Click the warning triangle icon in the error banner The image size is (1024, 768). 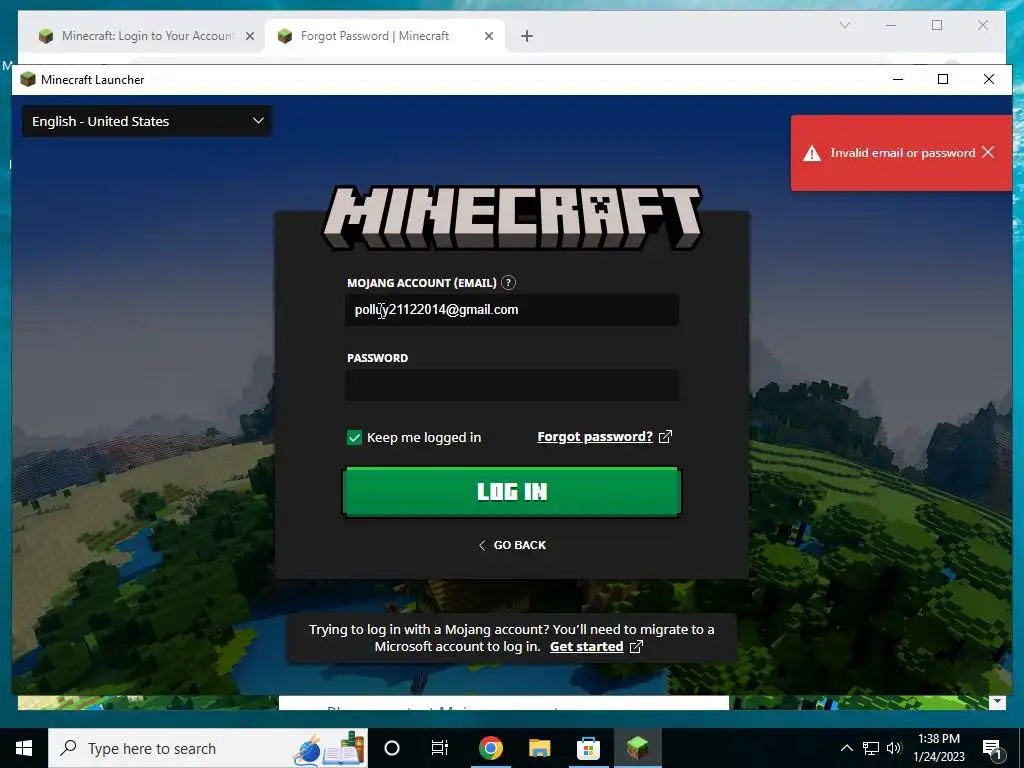click(x=812, y=153)
